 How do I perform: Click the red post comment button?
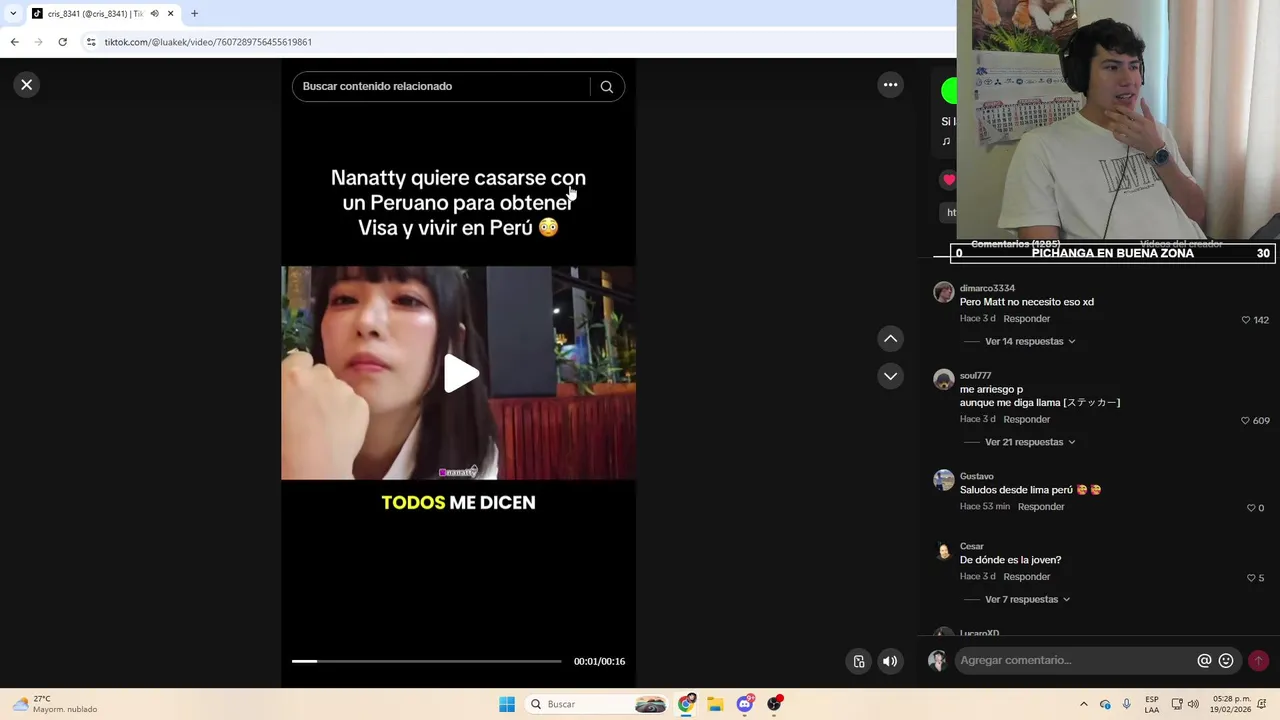coord(1258,660)
